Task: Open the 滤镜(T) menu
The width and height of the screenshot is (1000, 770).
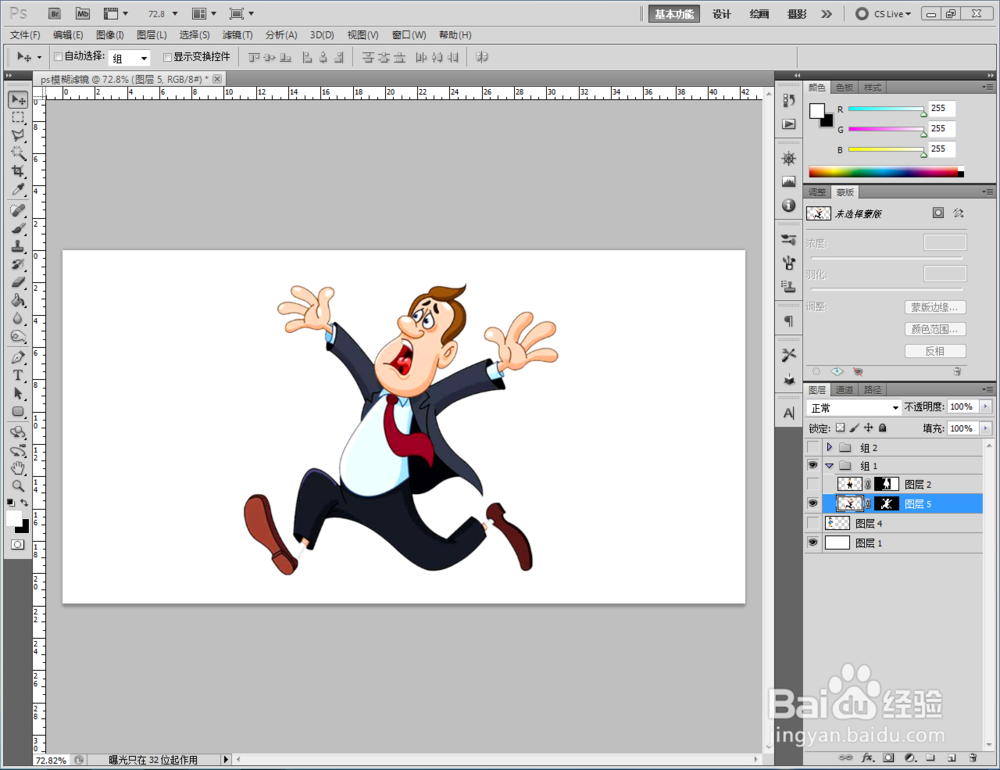Action: pyautogui.click(x=237, y=35)
